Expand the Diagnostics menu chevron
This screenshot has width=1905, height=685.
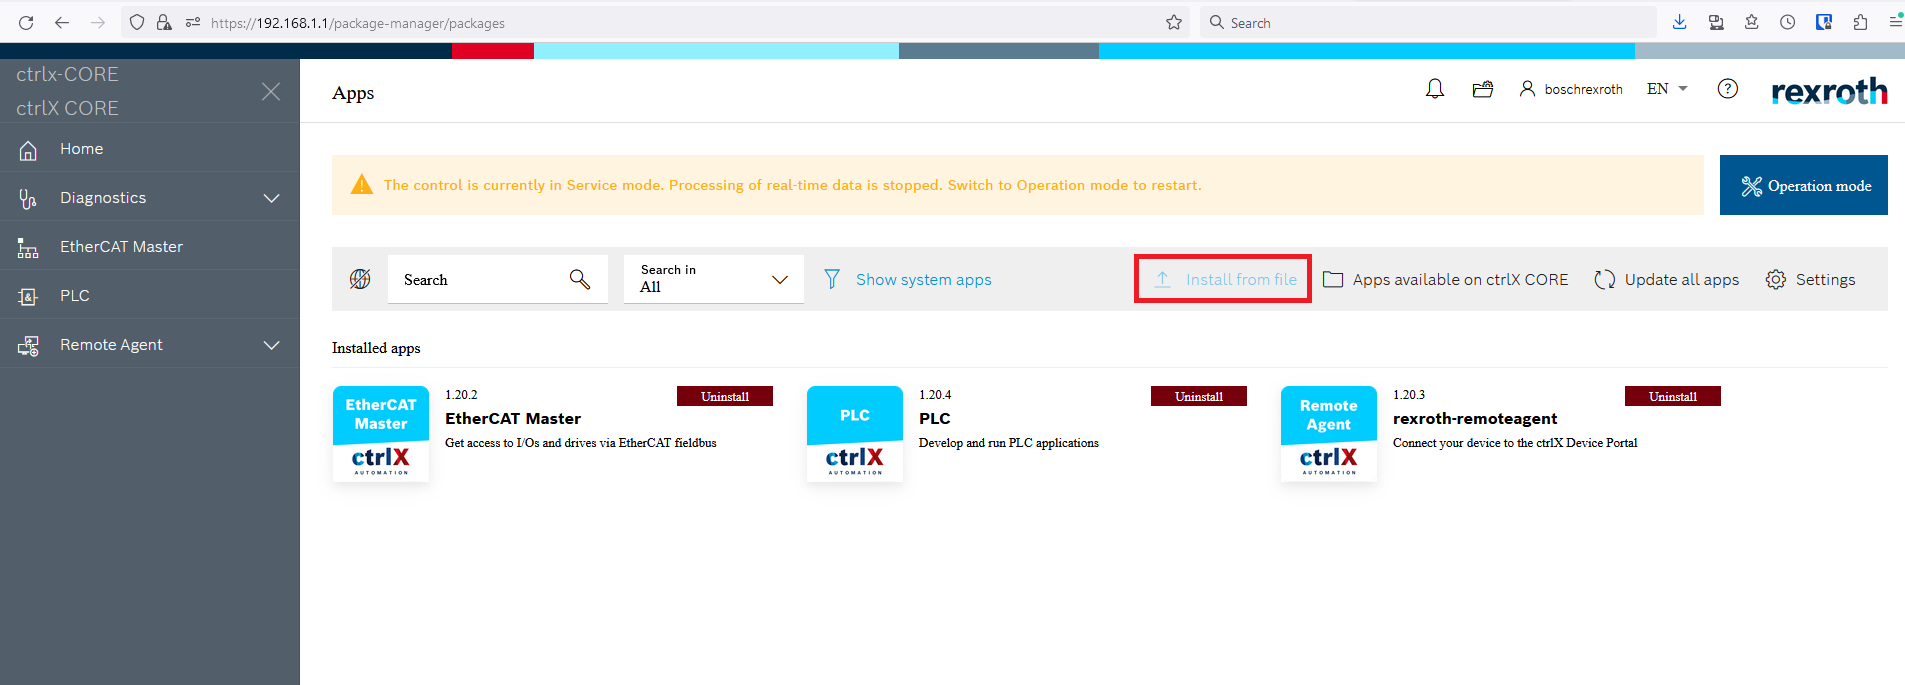point(271,198)
